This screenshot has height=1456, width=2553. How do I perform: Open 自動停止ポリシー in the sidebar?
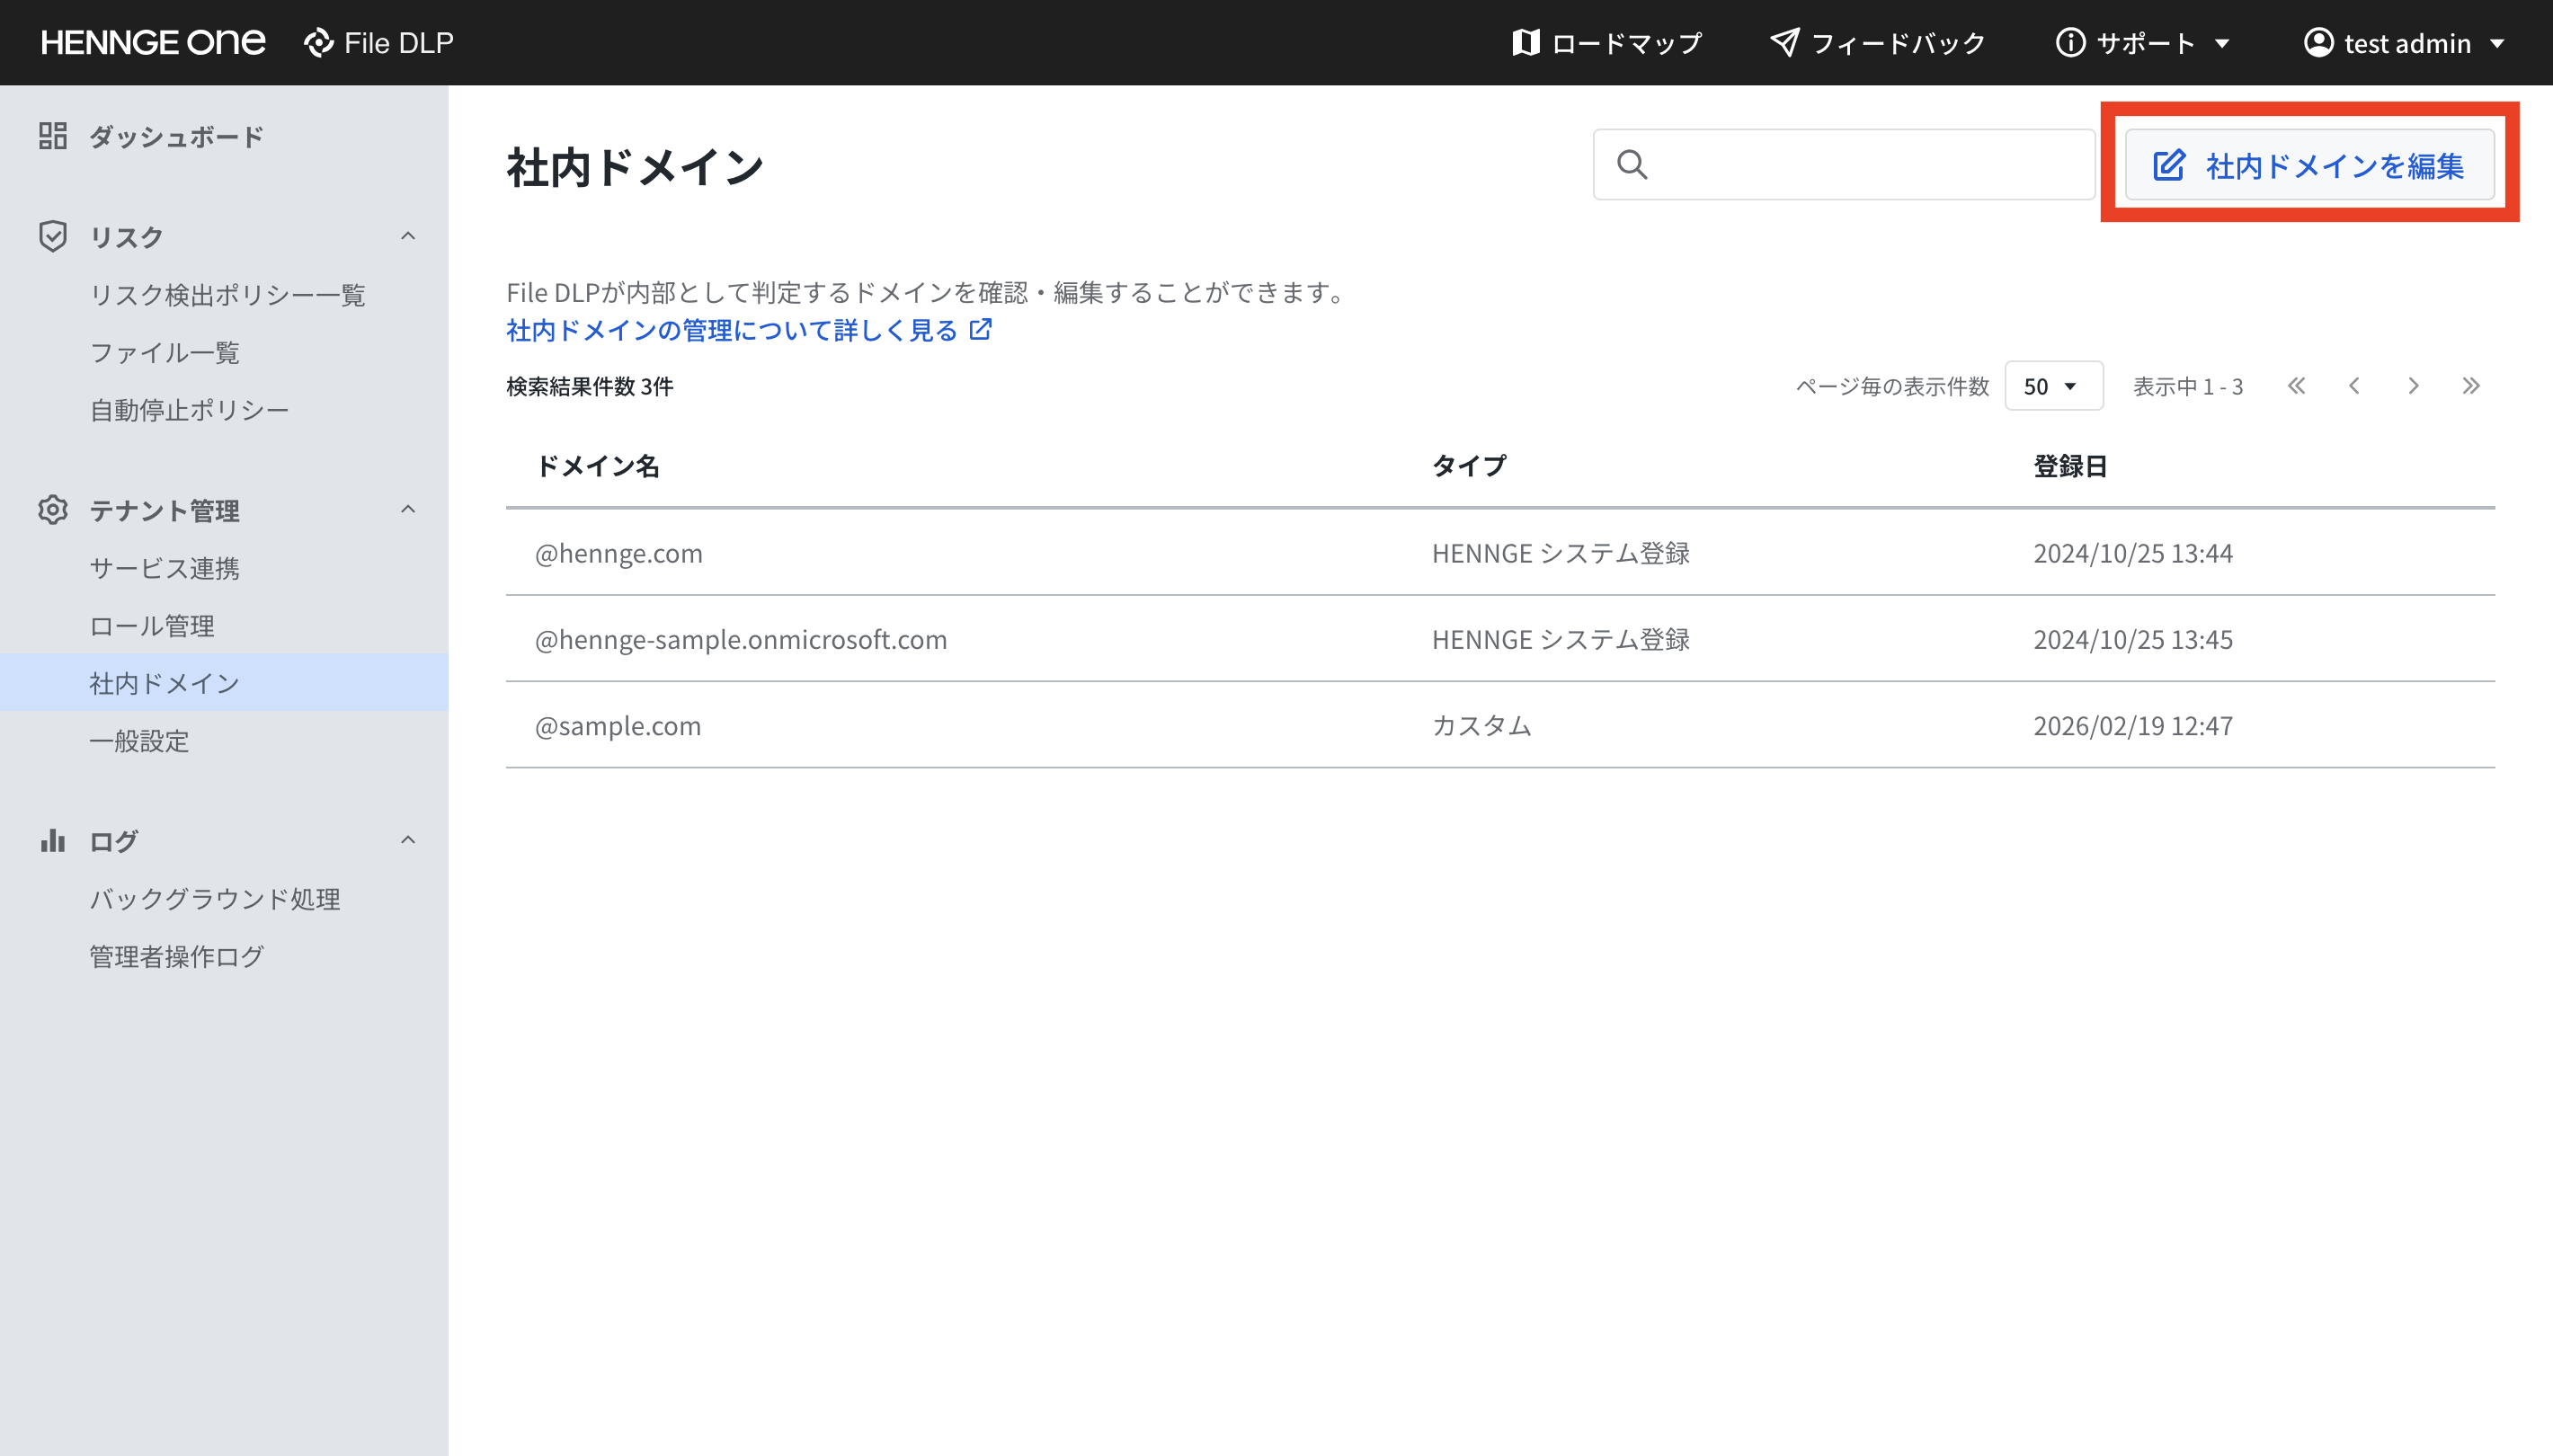coord(189,410)
